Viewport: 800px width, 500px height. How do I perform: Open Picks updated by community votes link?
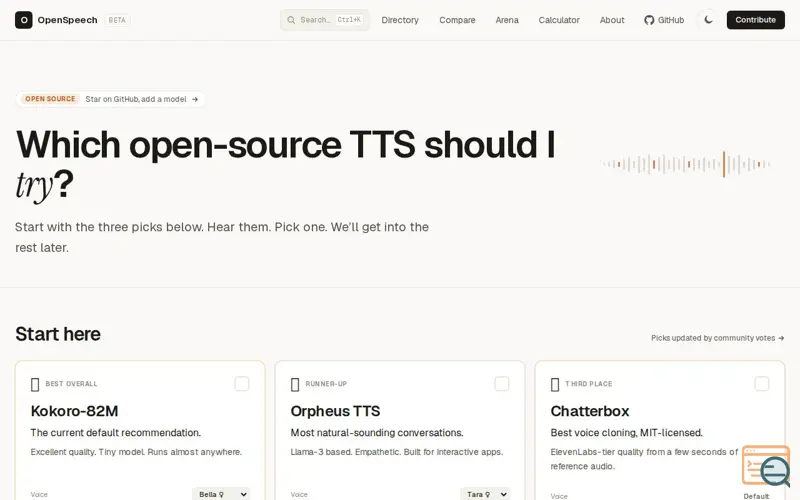pos(717,338)
